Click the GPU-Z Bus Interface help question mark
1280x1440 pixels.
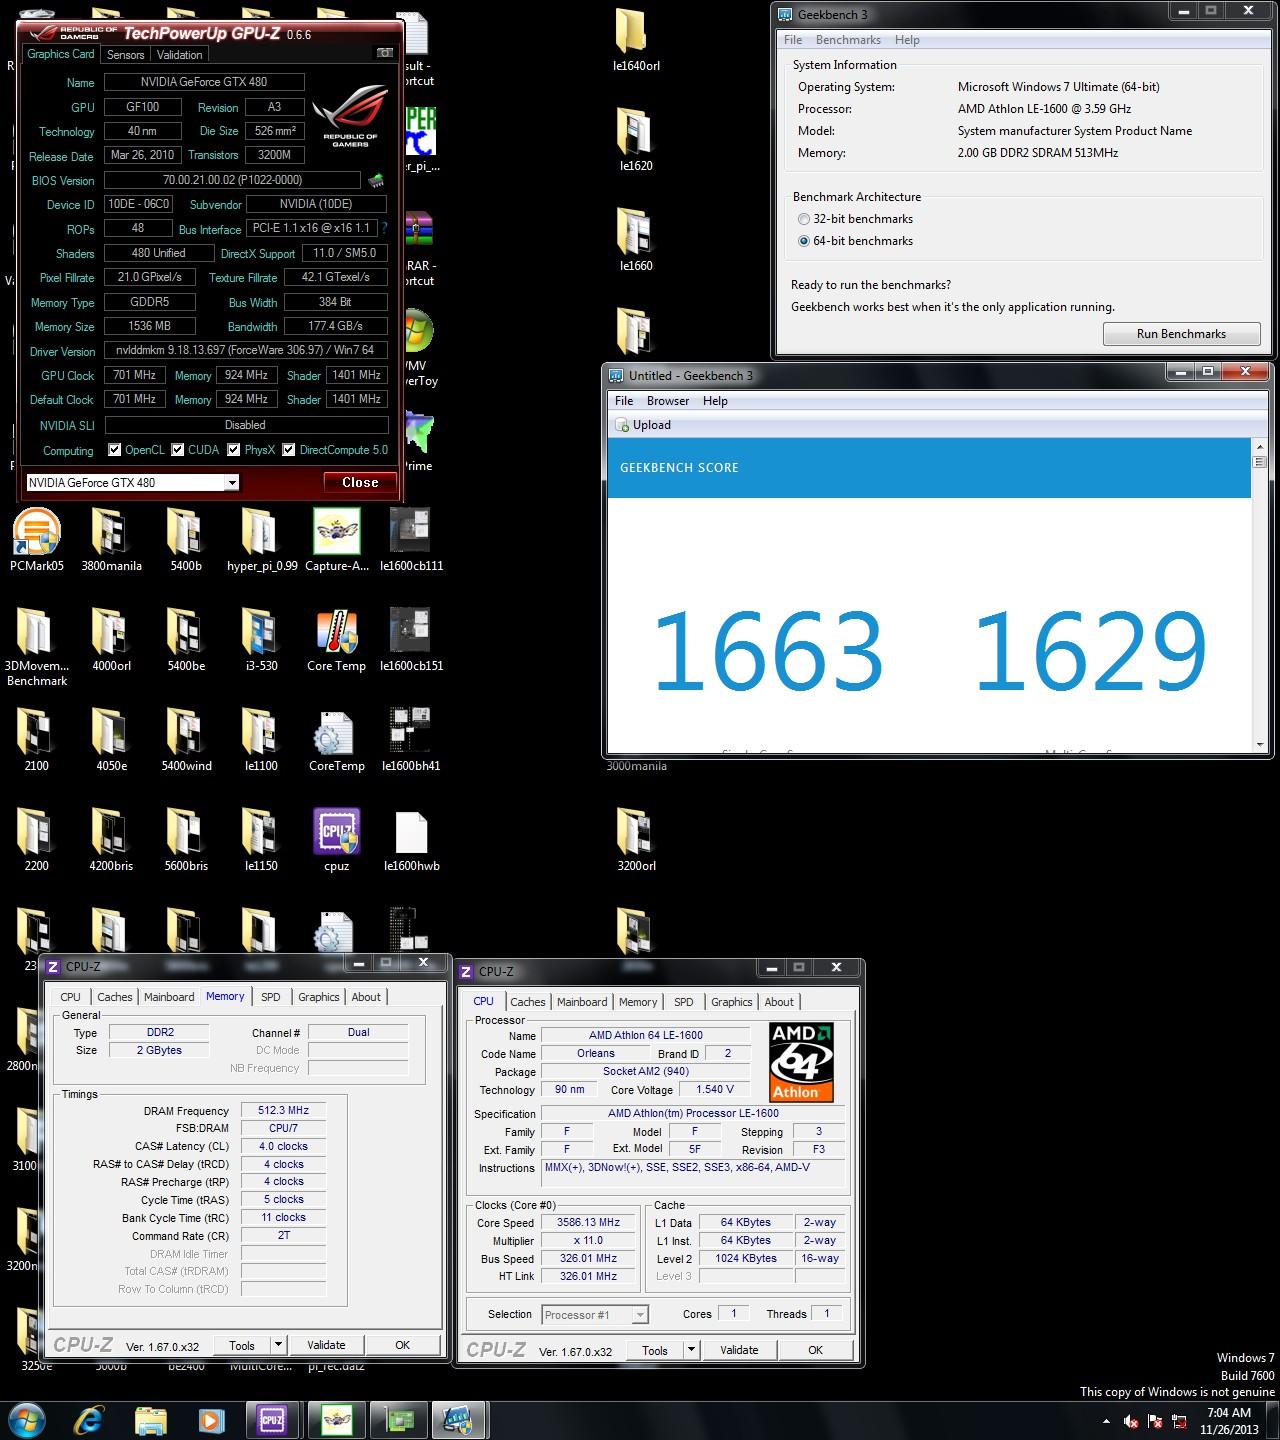pyautogui.click(x=385, y=229)
